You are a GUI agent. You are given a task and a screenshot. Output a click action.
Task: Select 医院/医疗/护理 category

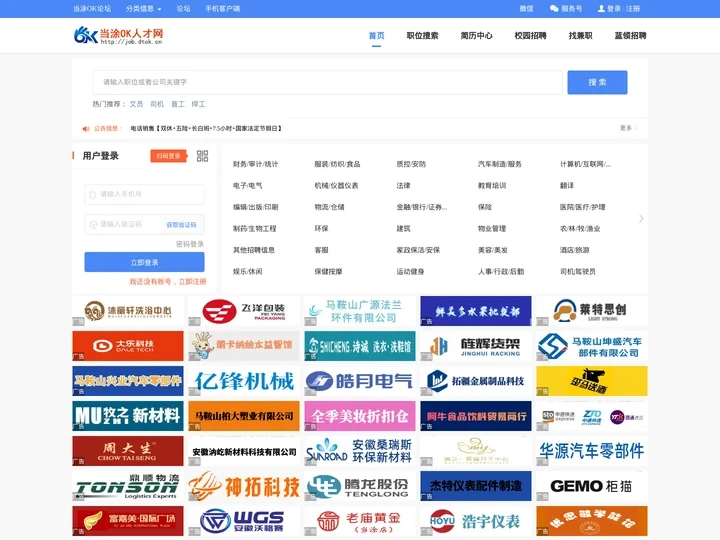coord(582,207)
